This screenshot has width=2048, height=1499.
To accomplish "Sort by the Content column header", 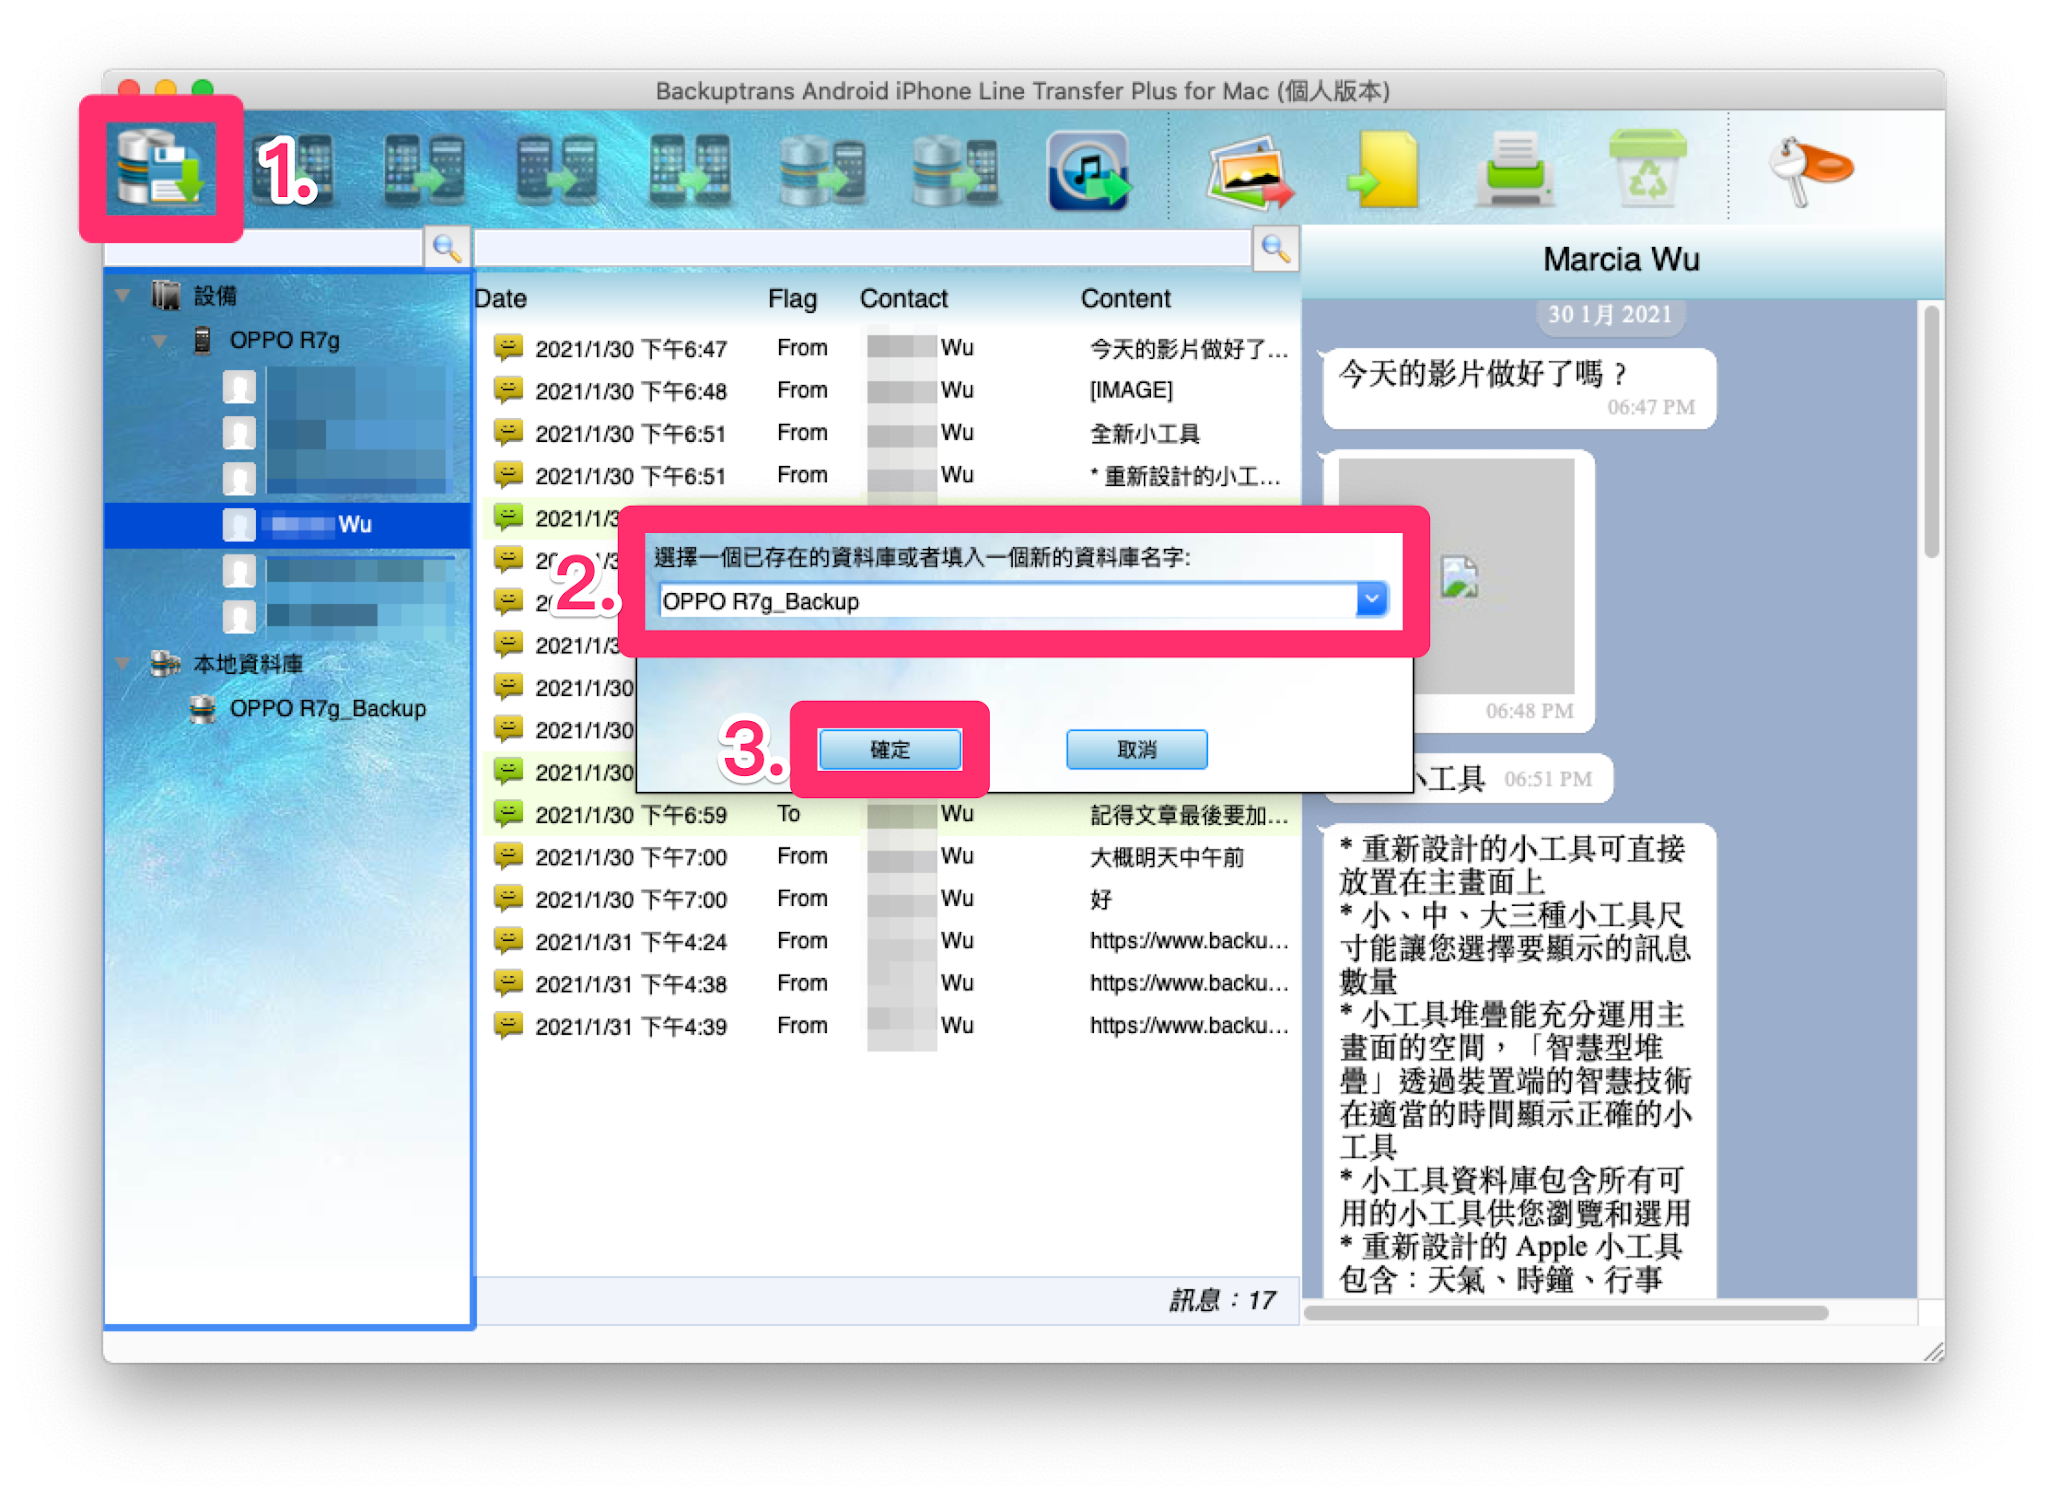I will pyautogui.click(x=1125, y=298).
